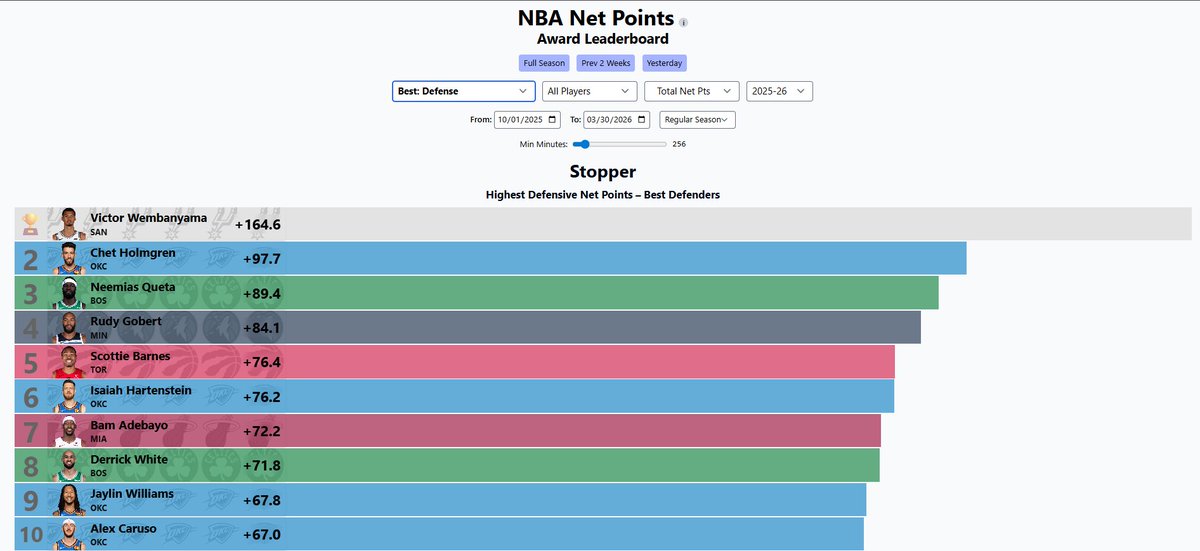Viewport: 1200px width, 551px height.
Task: Click the Alex Caruso name
Action: click(123, 528)
